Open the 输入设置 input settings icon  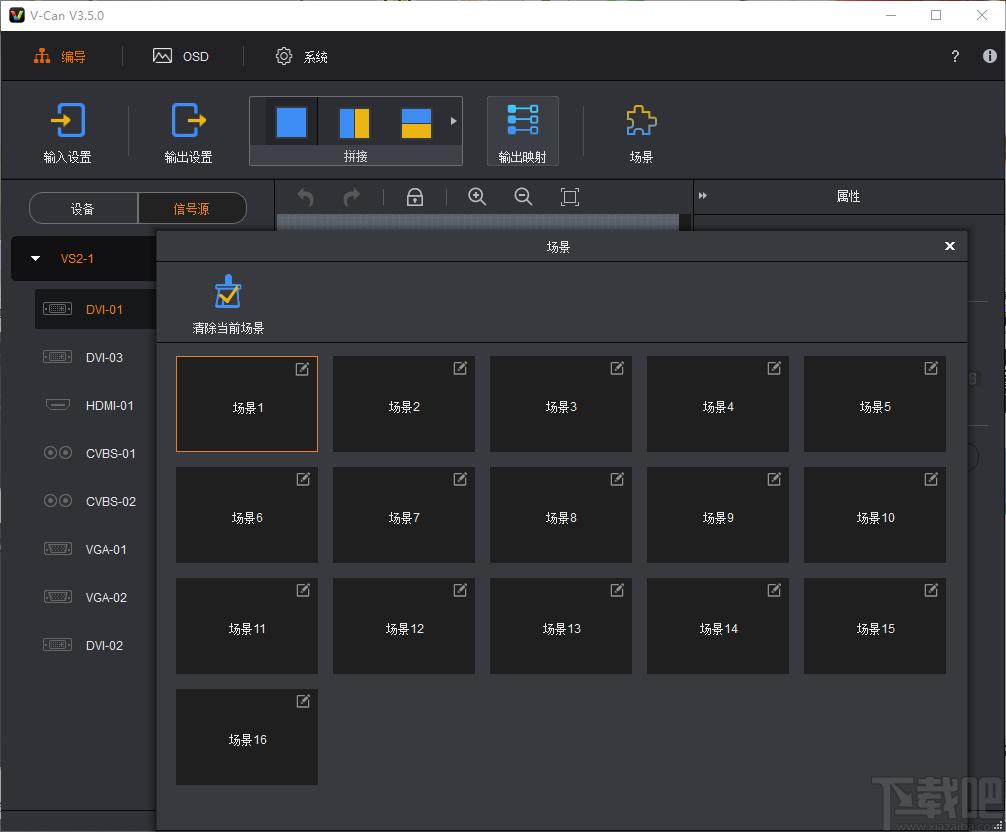[x=67, y=120]
